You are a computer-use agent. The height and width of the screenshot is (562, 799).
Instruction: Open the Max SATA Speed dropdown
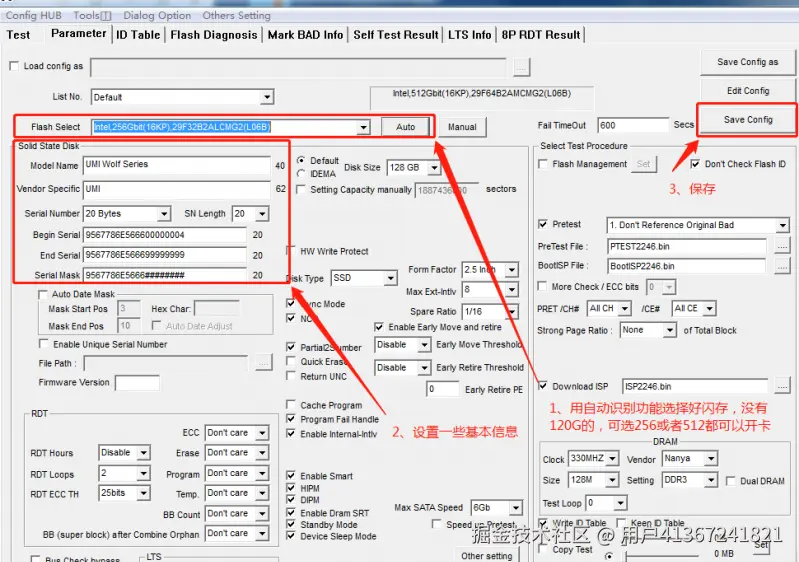pos(516,507)
